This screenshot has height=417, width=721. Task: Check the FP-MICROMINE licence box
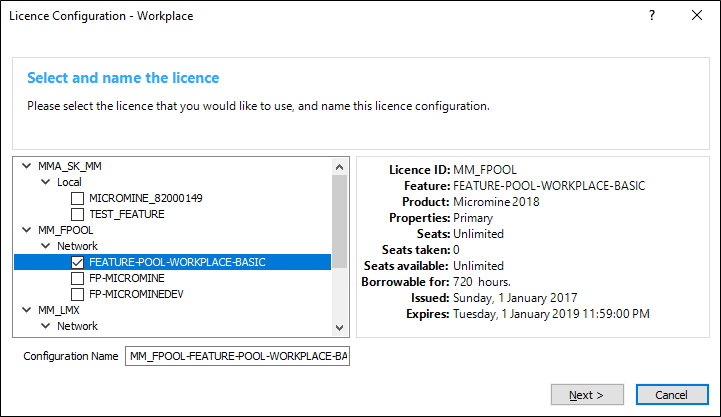[78, 278]
